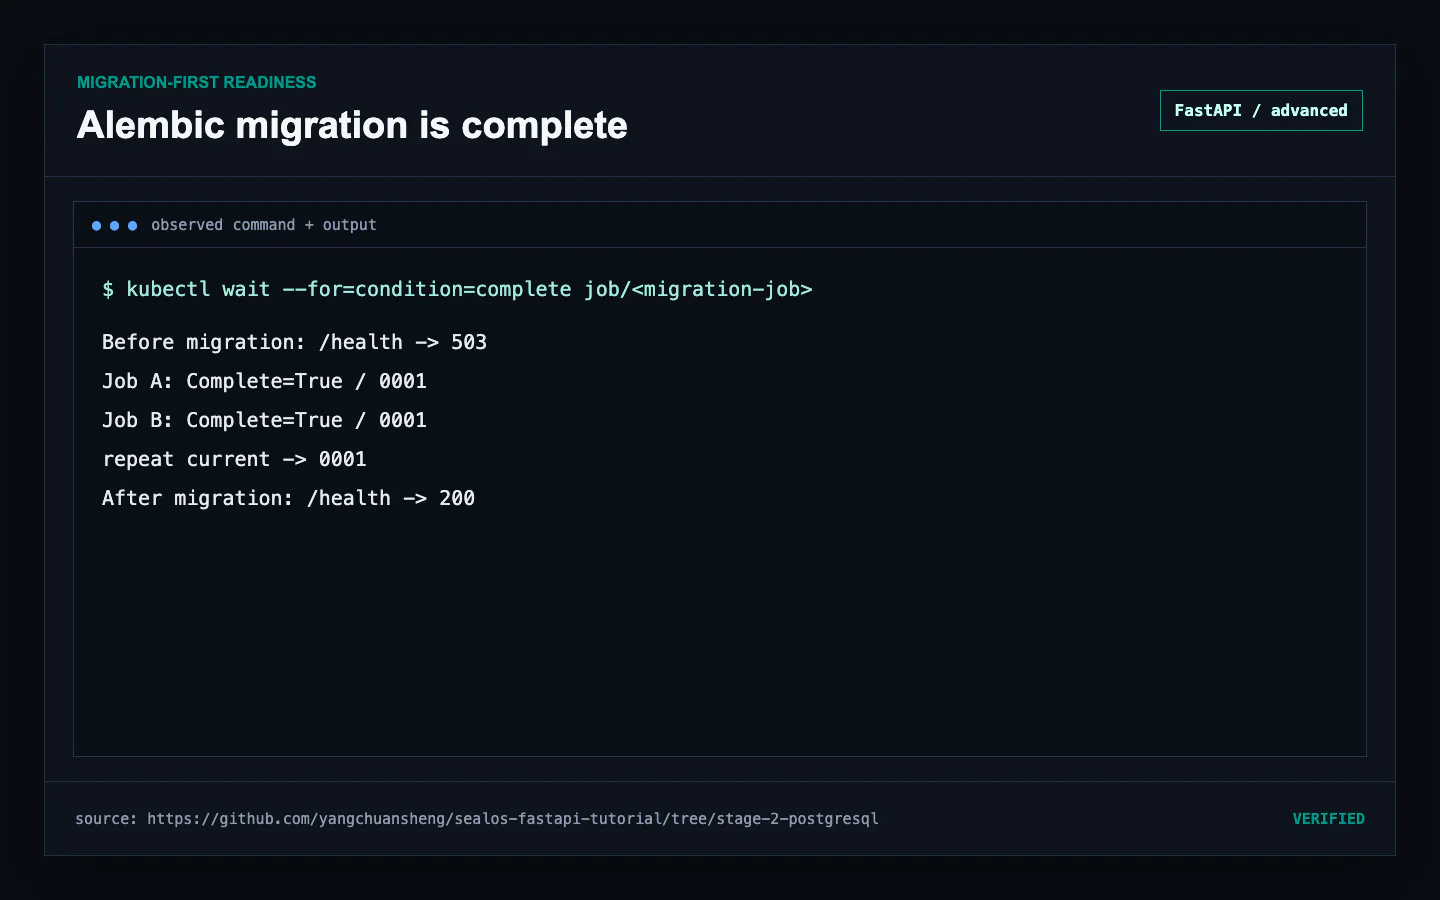Image resolution: width=1440 pixels, height=900 pixels.
Task: Click the "observed command + output" terminal title
Action: 264,225
